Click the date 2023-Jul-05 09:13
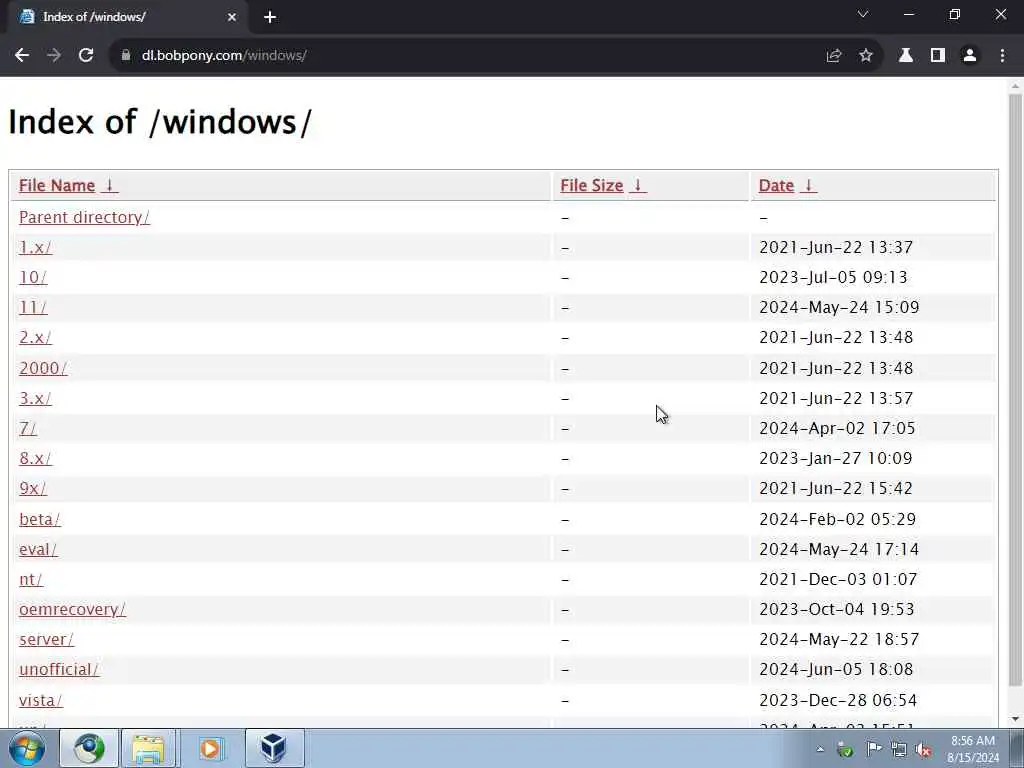 point(833,278)
